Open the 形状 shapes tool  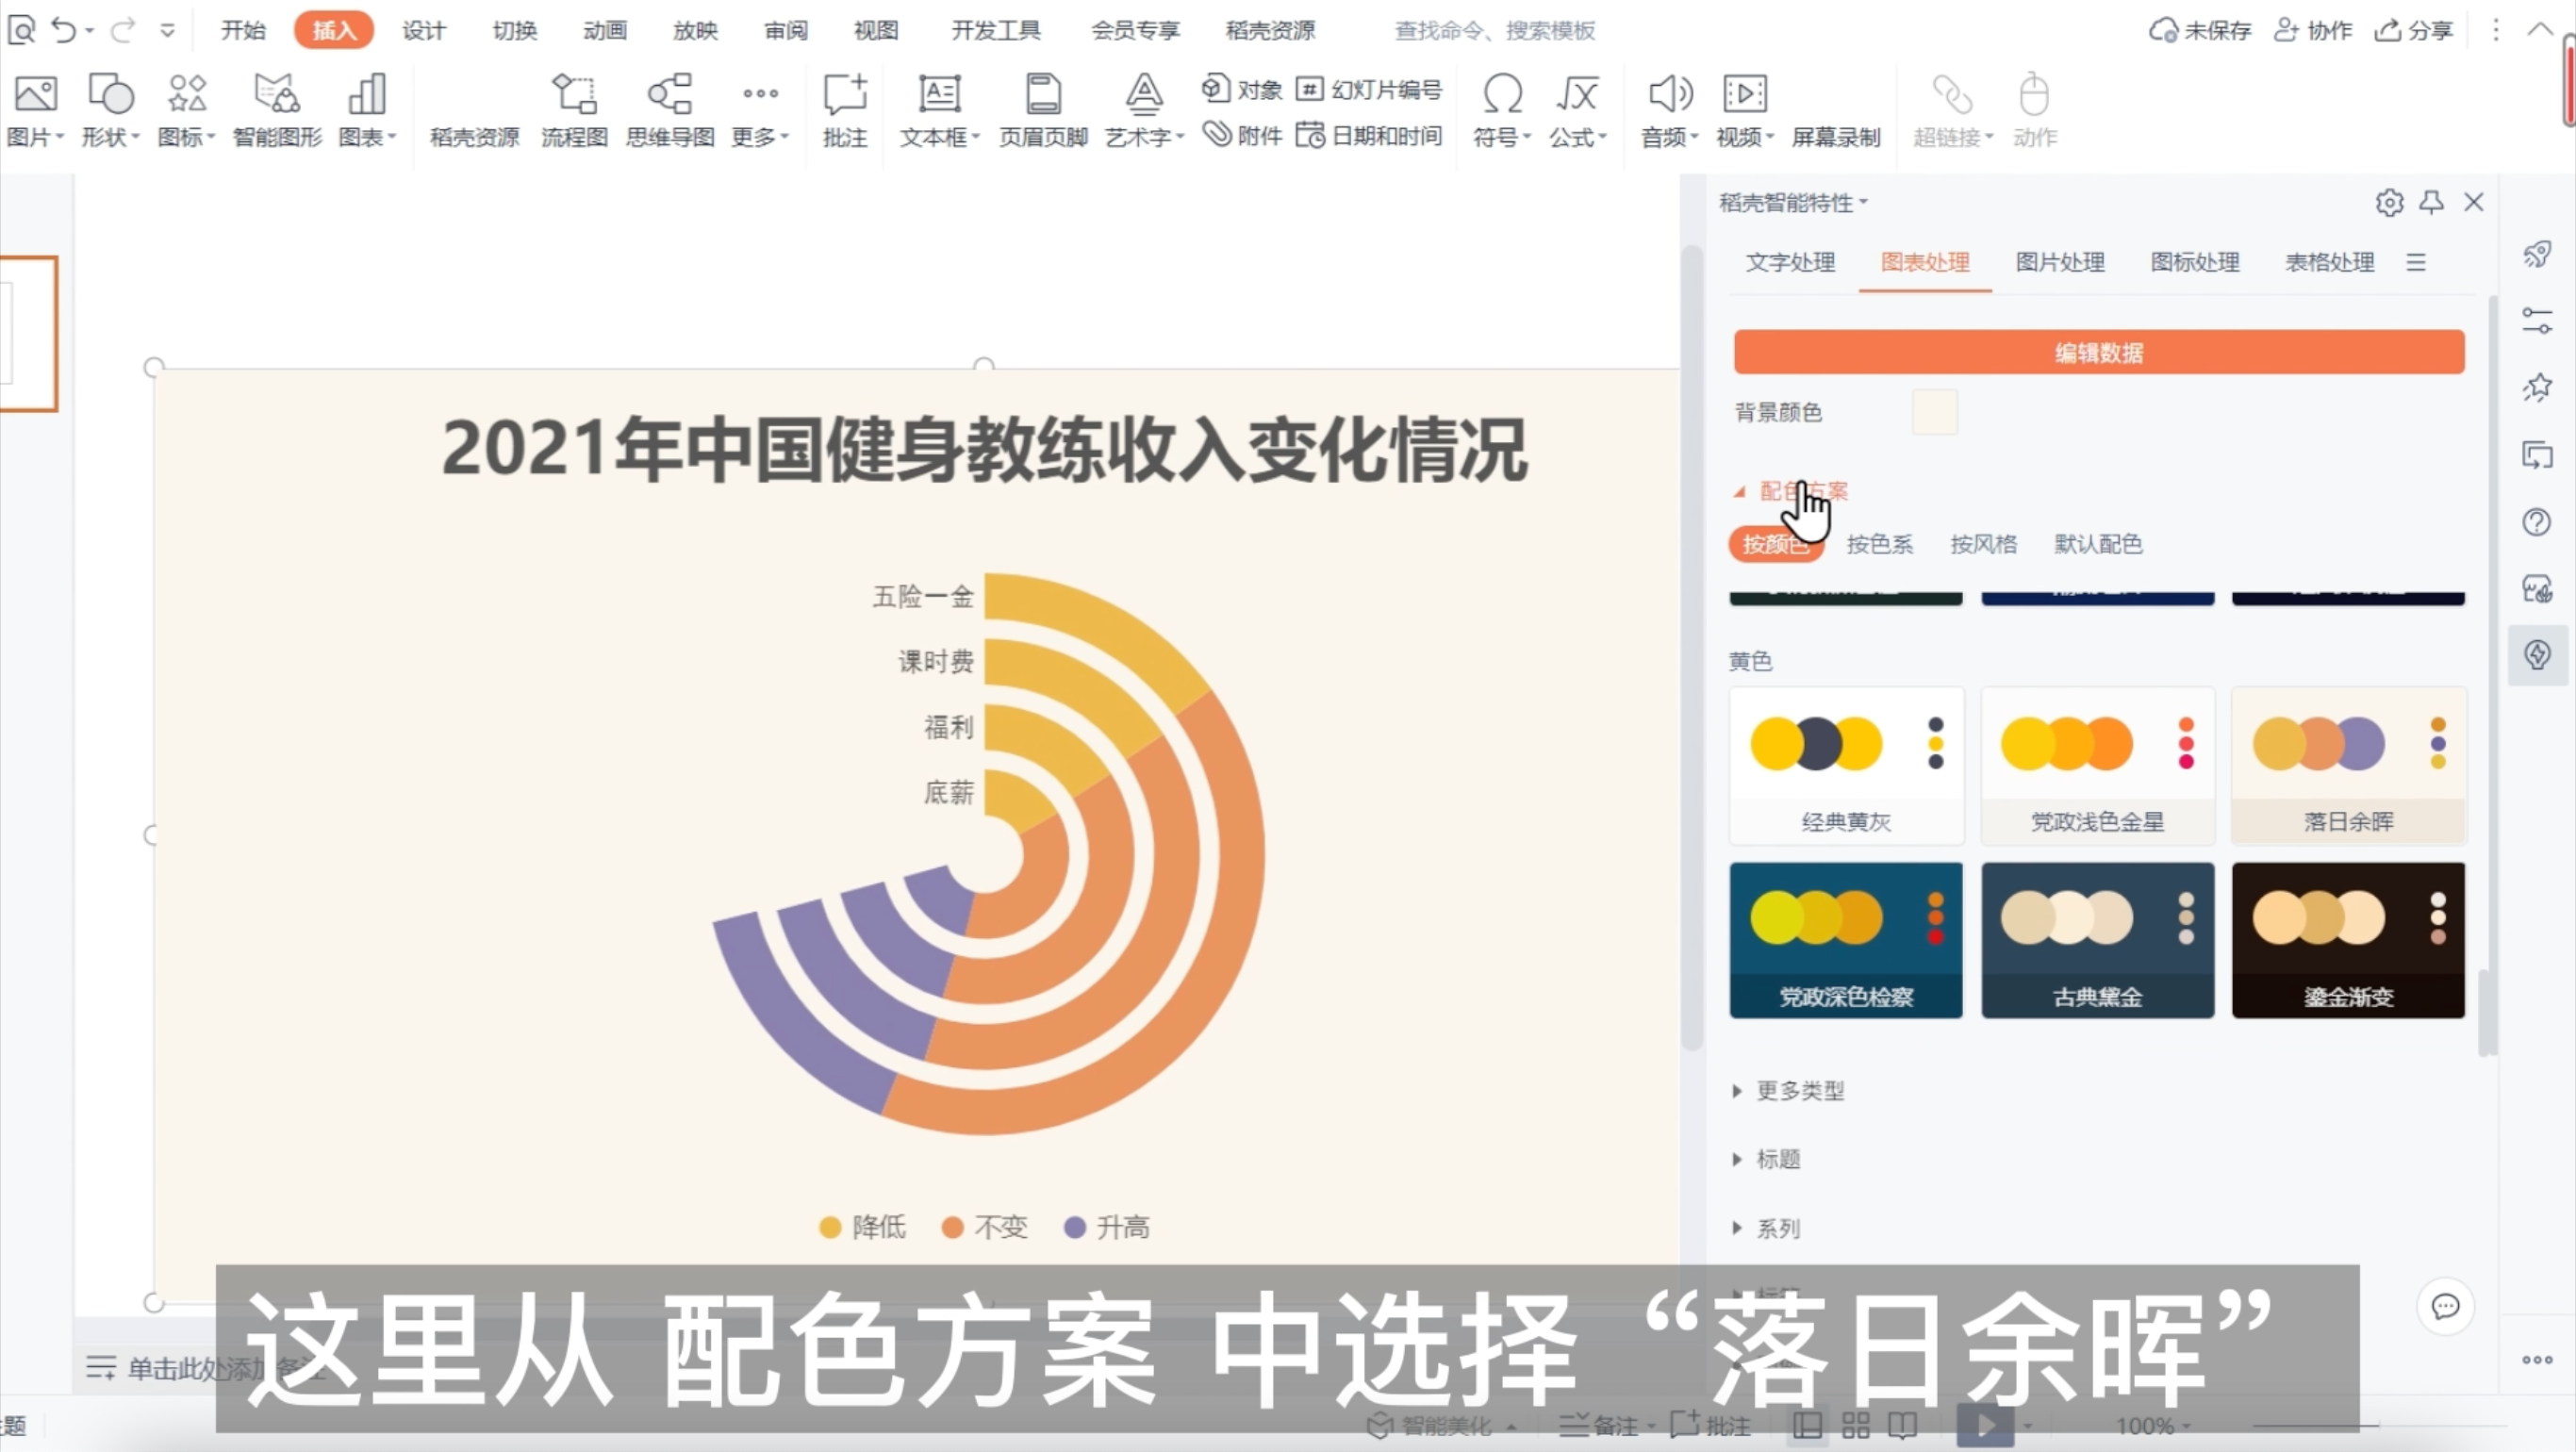110,110
